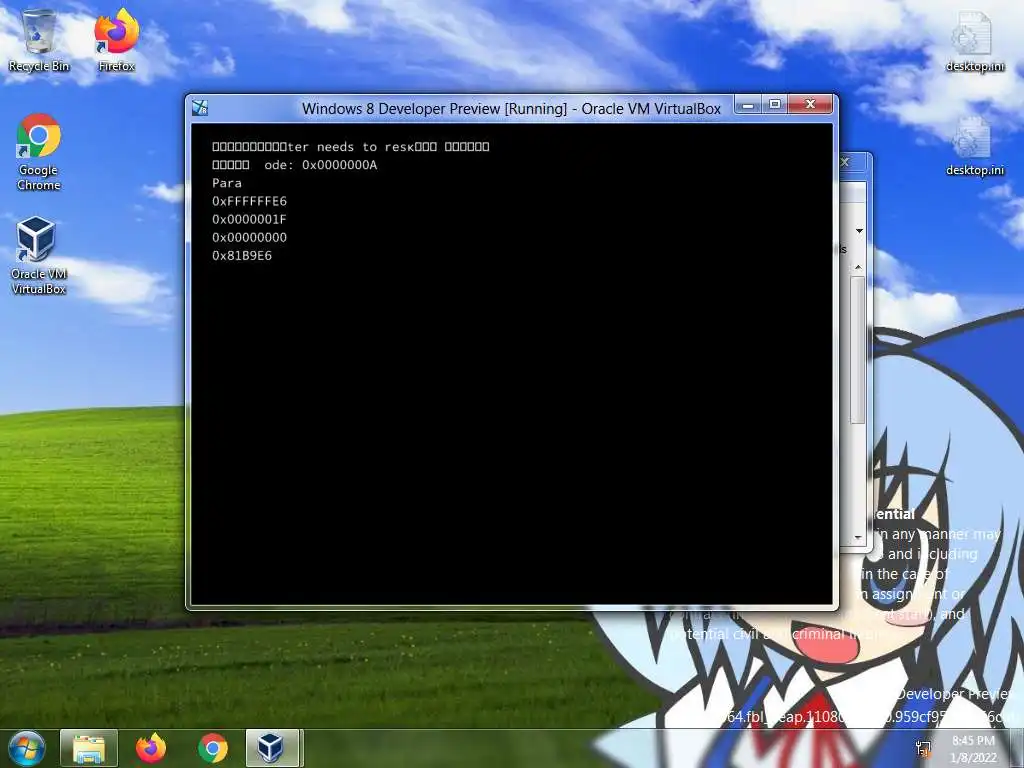The width and height of the screenshot is (1024, 768).
Task: Activate the VirtualBox taskbar button
Action: (272, 748)
